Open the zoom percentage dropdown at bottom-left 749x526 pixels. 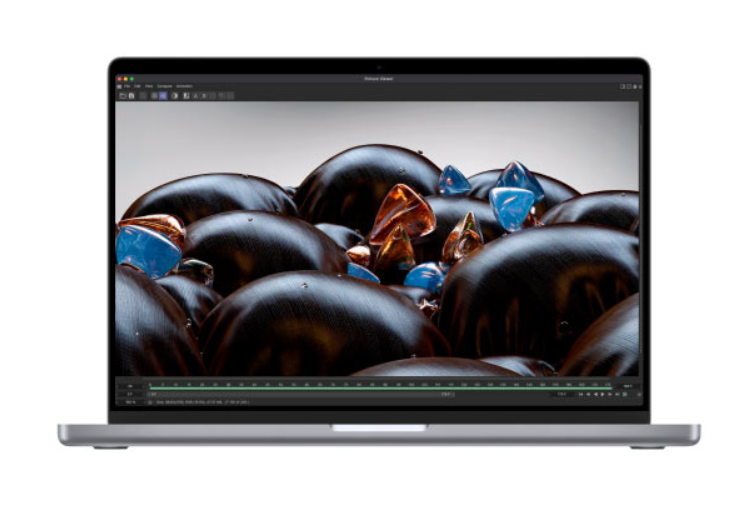pos(131,403)
